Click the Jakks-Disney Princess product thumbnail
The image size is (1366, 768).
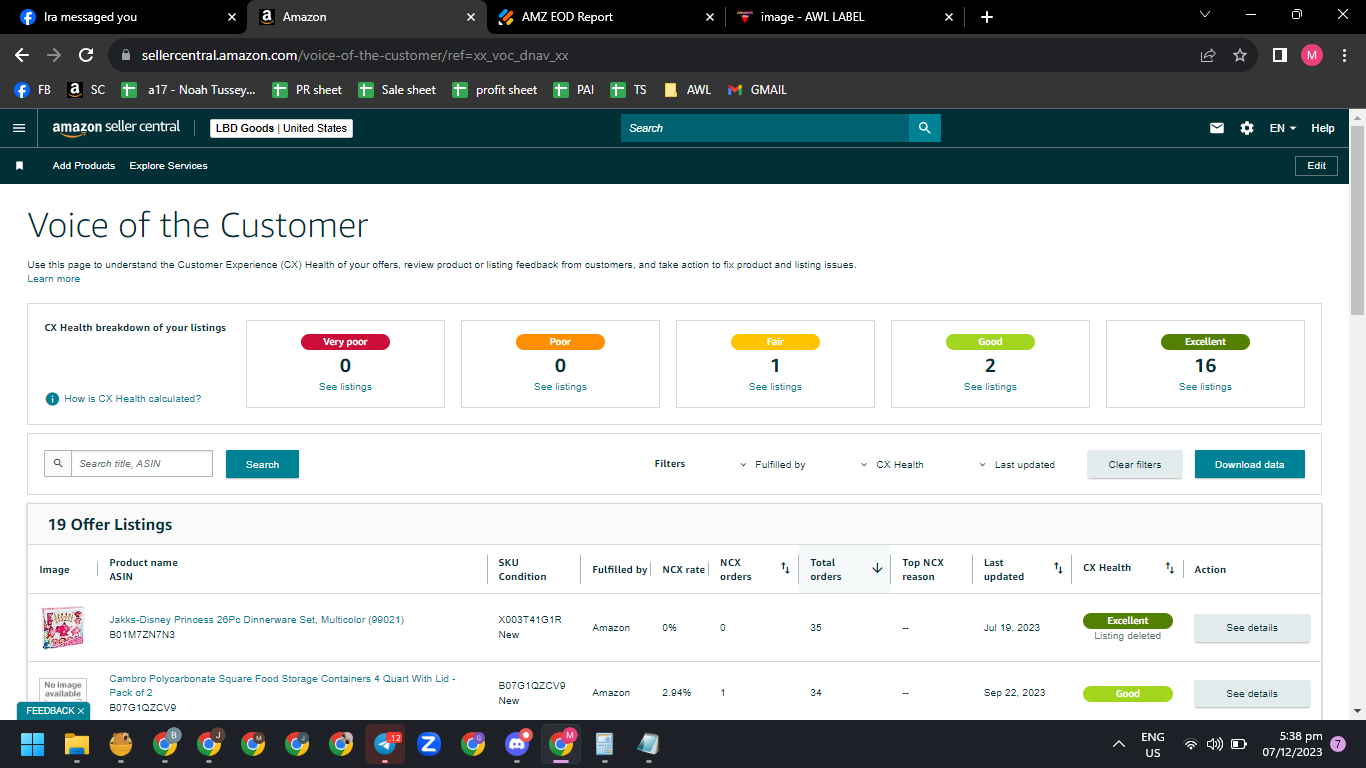(x=62, y=628)
